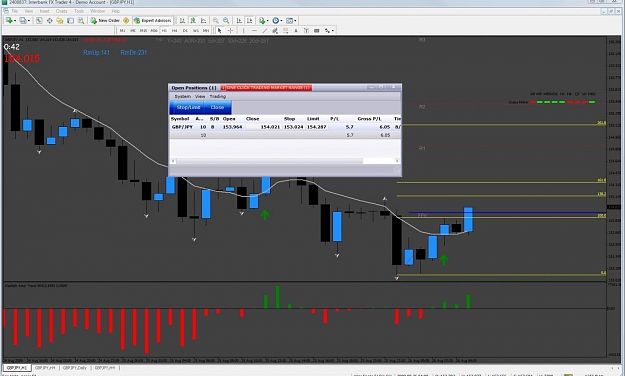Click the Gross P/L column header
The height and width of the screenshot is (376, 625).
pyautogui.click(x=368, y=119)
